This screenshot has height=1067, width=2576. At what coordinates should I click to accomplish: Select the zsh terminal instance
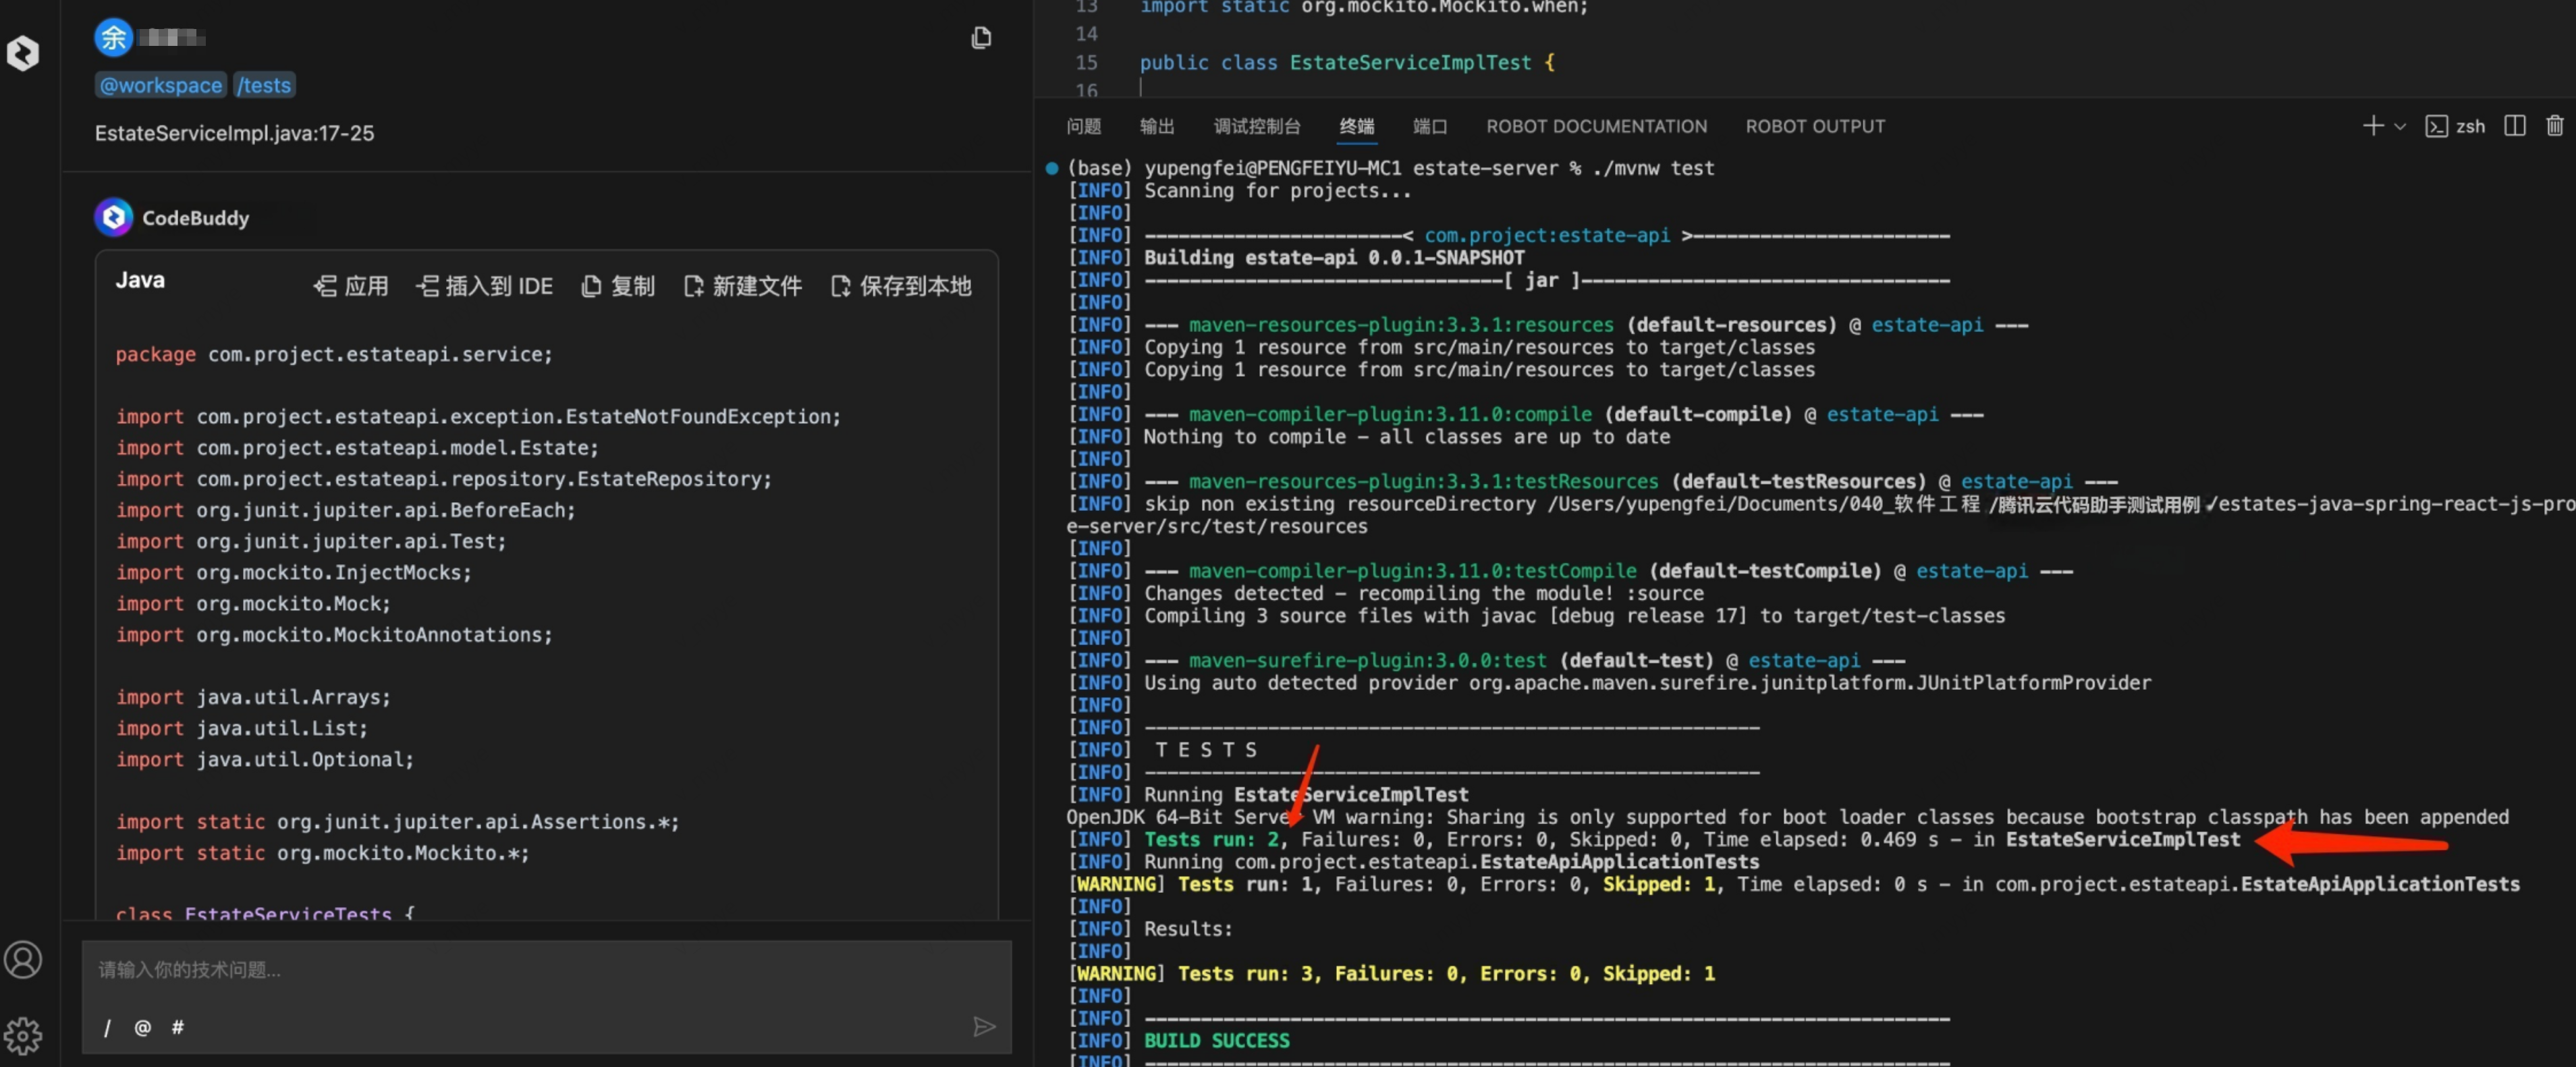click(x=2456, y=126)
